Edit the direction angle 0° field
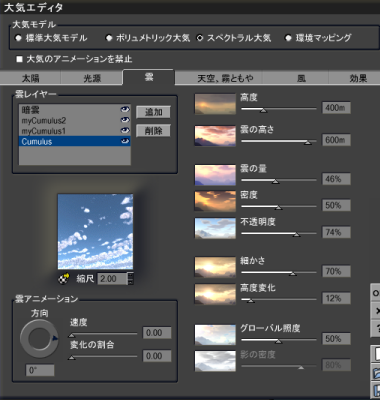The height and width of the screenshot is (400, 380). pyautogui.click(x=40, y=371)
